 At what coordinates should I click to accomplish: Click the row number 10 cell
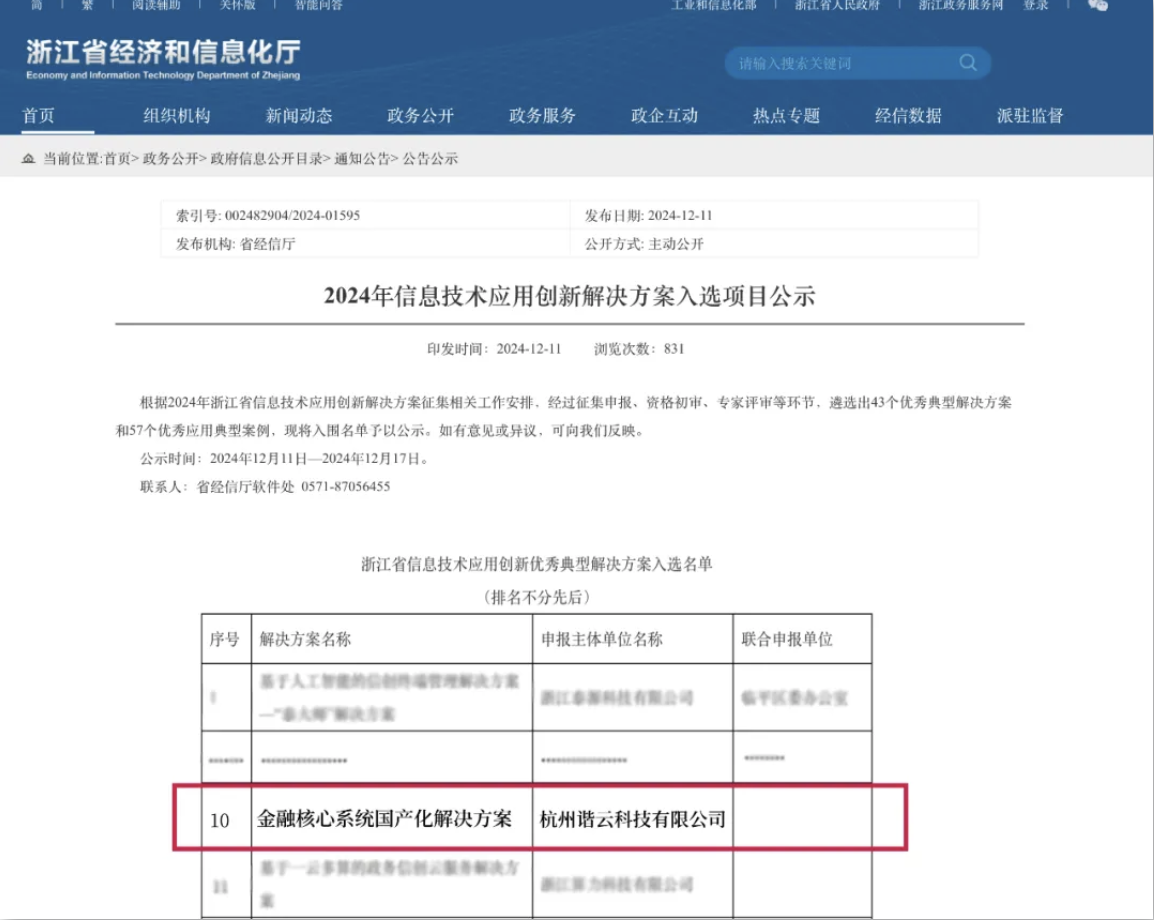point(220,820)
